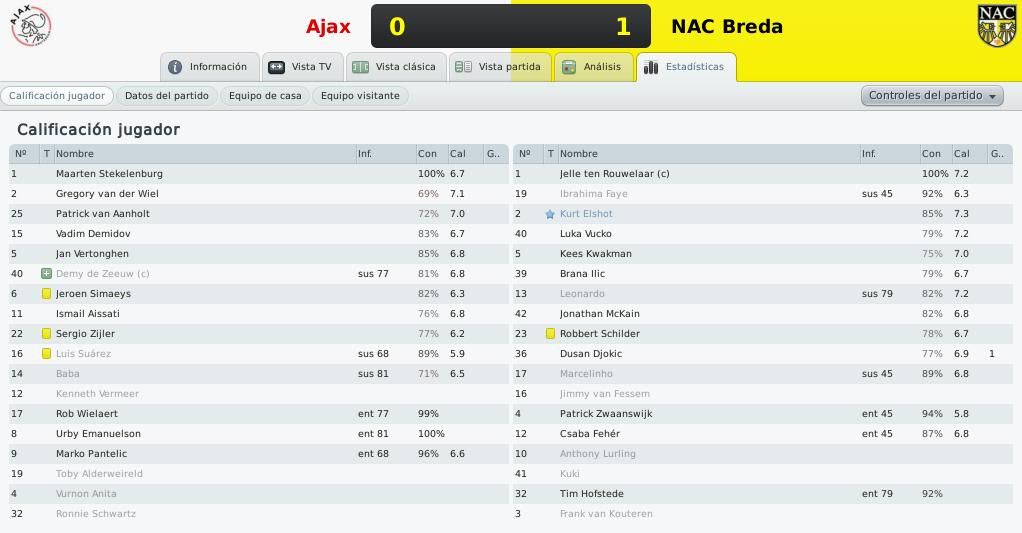Click the Ajax club crest logo
Image resolution: width=1022 pixels, height=533 pixels.
click(31, 26)
